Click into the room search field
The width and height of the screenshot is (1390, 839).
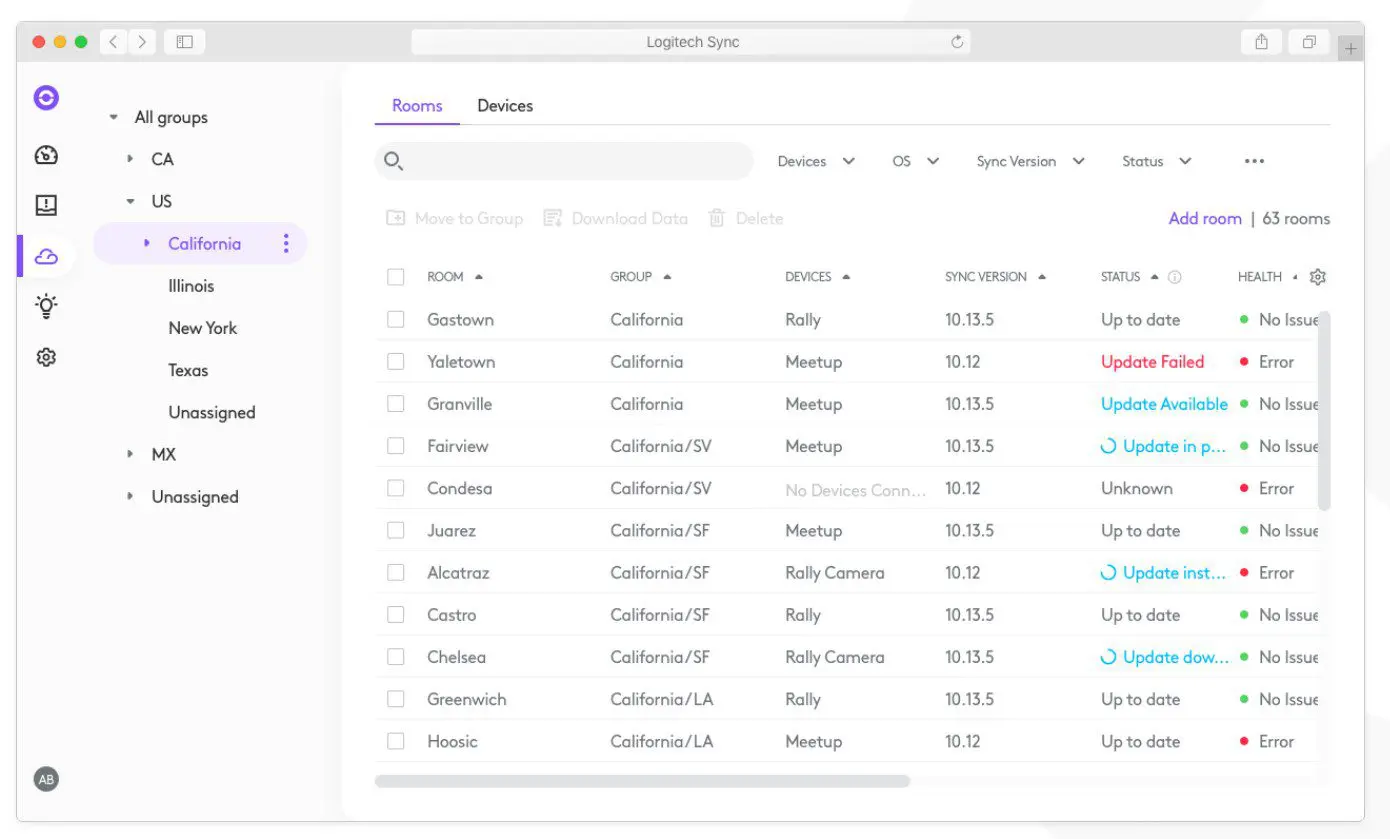564,161
